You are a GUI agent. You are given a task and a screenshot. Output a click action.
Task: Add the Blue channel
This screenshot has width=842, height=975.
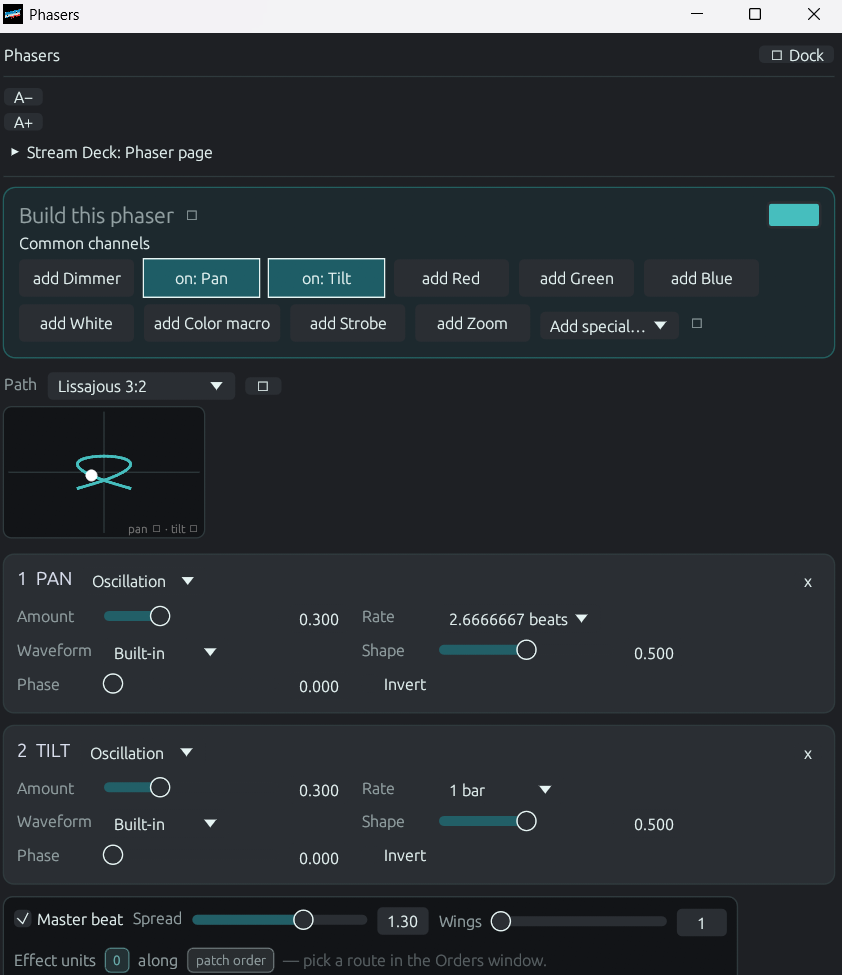(701, 279)
